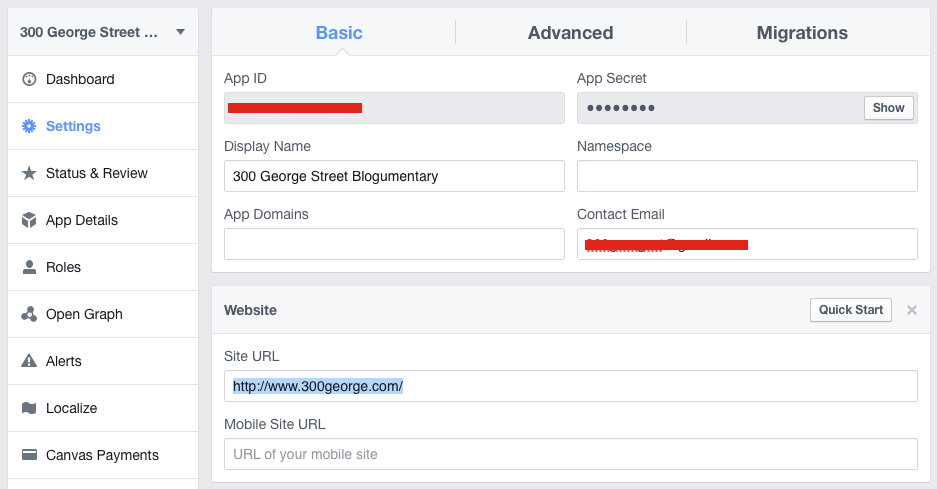
Task: Open Canvas Payments settings
Action: (103, 455)
